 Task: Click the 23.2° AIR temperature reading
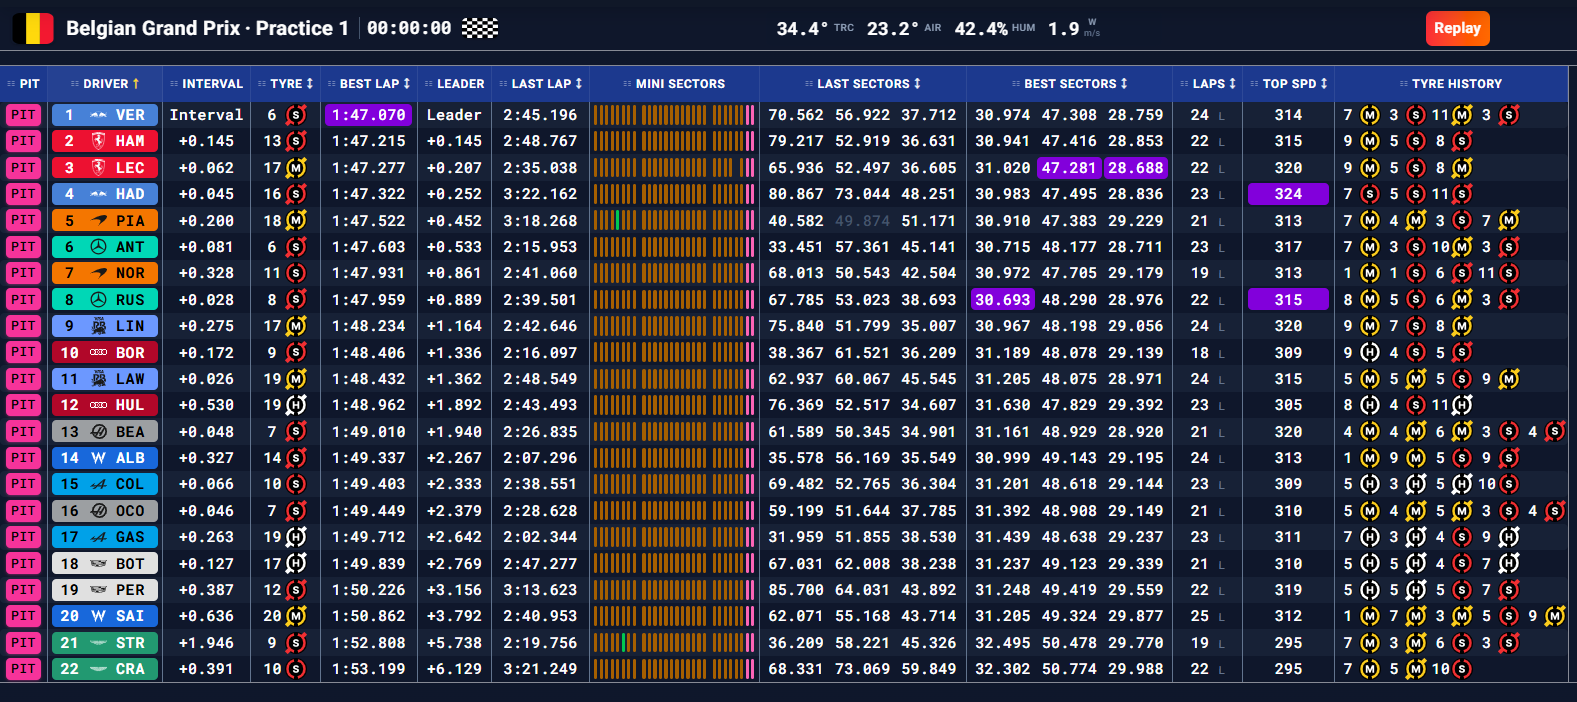pyautogui.click(x=904, y=29)
